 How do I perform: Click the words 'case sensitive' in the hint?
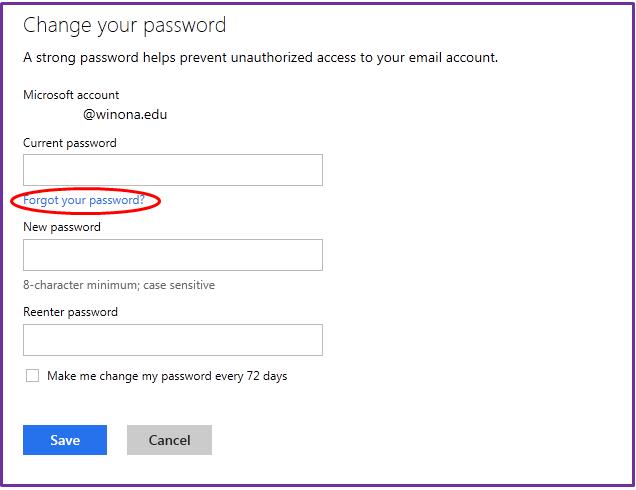click(179, 285)
